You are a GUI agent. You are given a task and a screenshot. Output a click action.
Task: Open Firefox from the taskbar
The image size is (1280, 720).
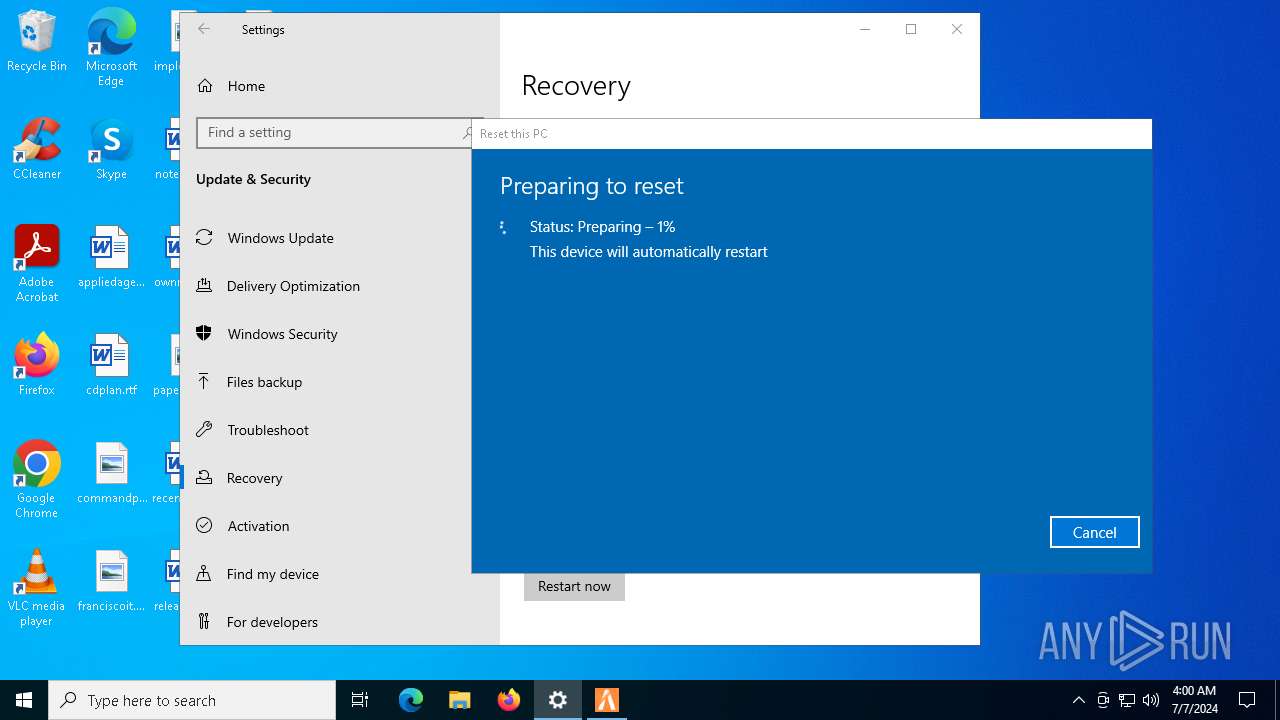[509, 700]
